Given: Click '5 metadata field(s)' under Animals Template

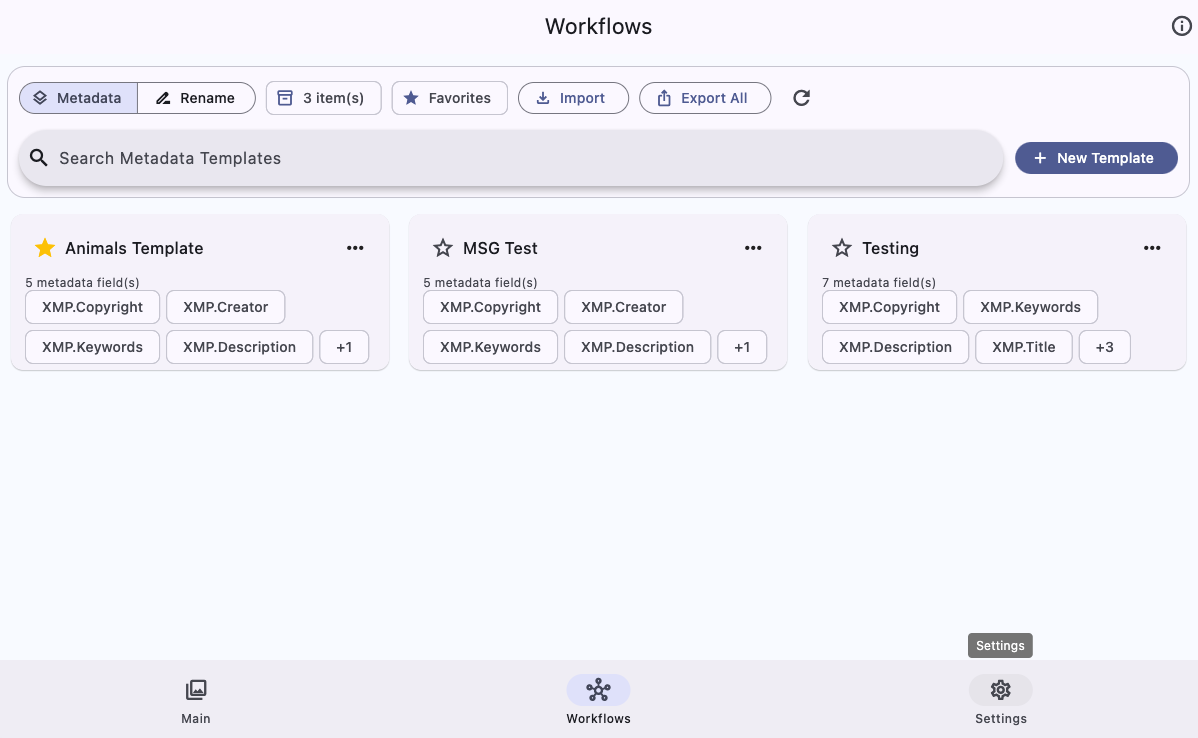Looking at the screenshot, I should [x=82, y=283].
